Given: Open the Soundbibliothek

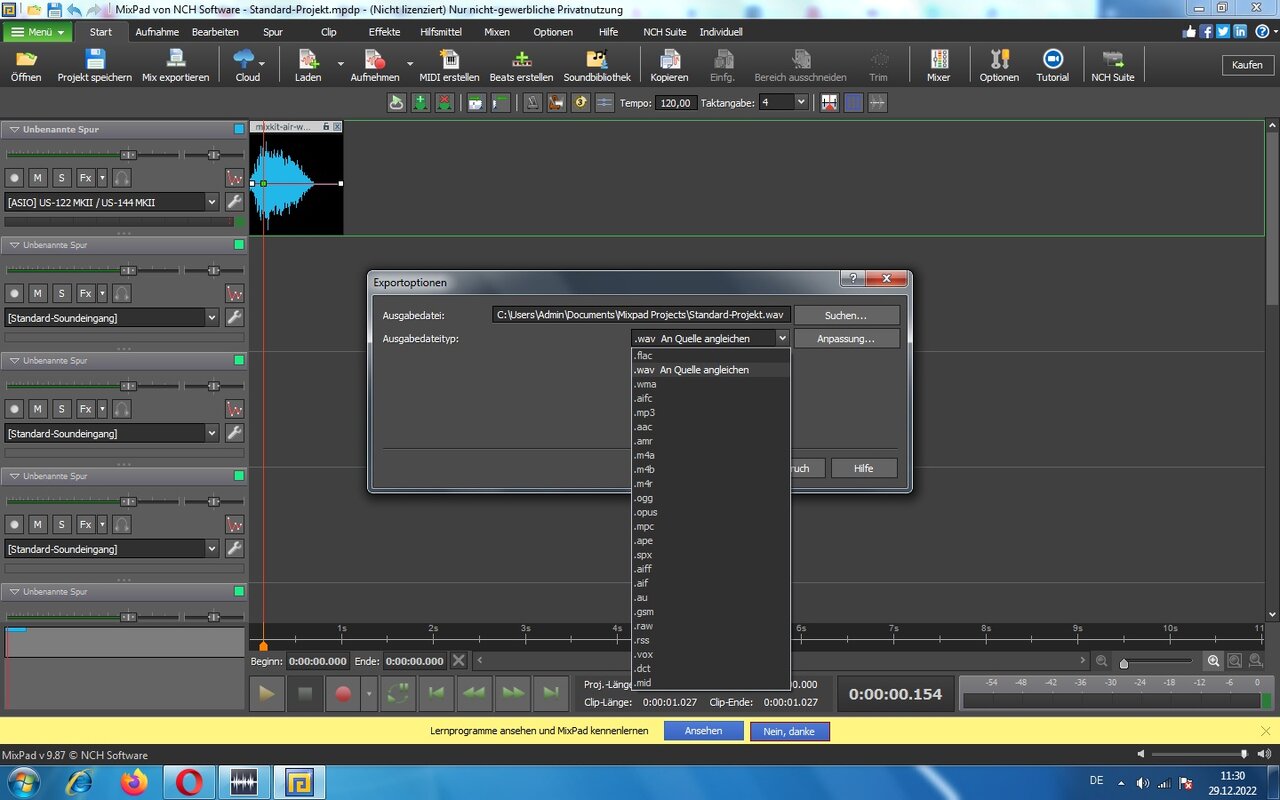Looking at the screenshot, I should 597,65.
